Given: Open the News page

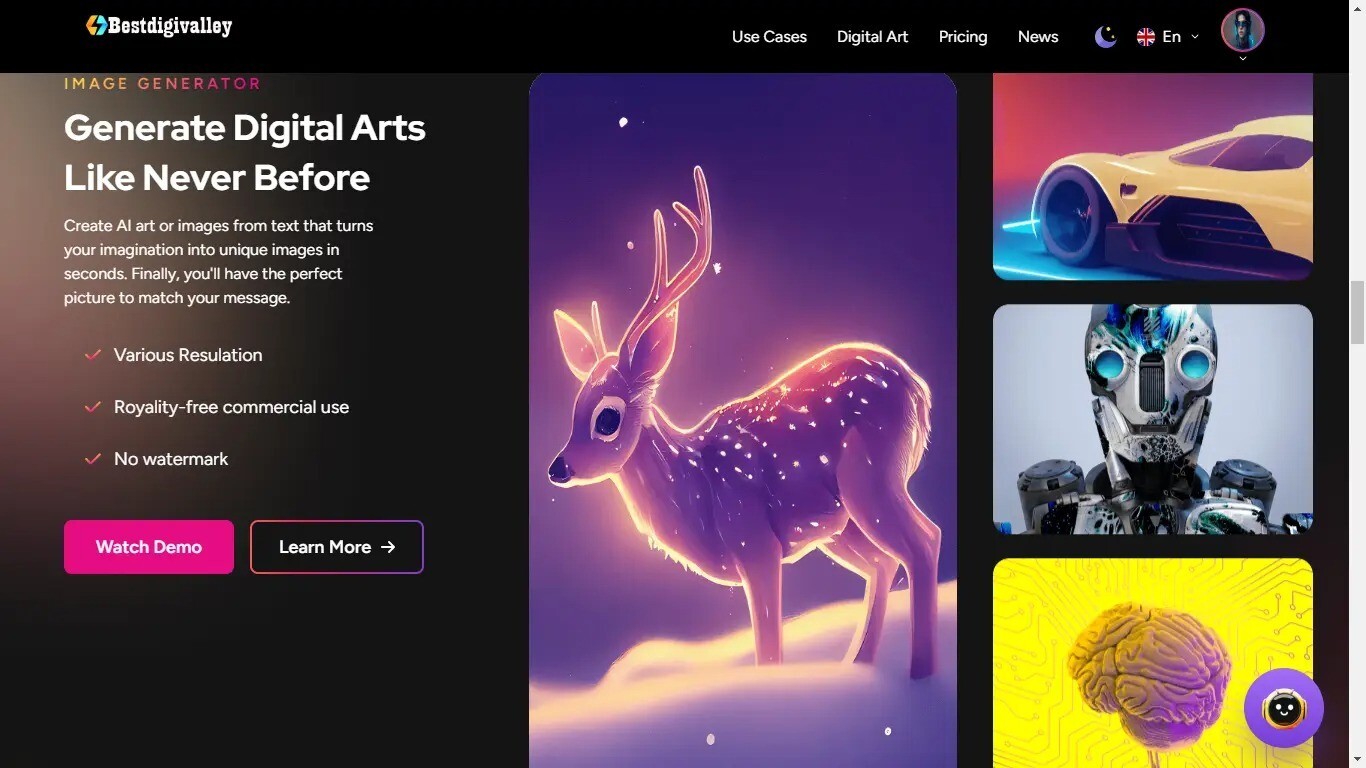Looking at the screenshot, I should [x=1038, y=37].
